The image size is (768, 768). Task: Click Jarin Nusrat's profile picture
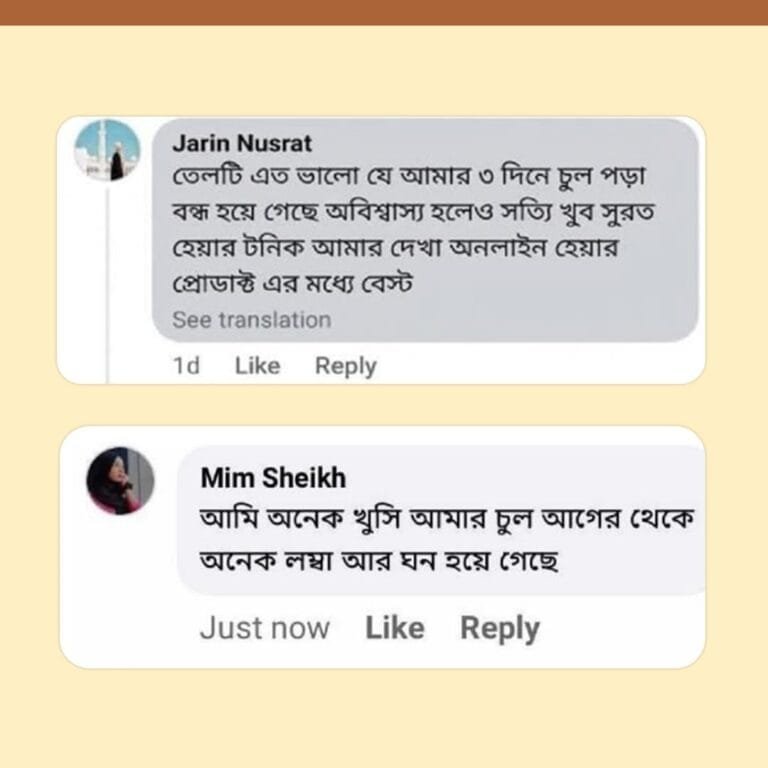pyautogui.click(x=107, y=150)
